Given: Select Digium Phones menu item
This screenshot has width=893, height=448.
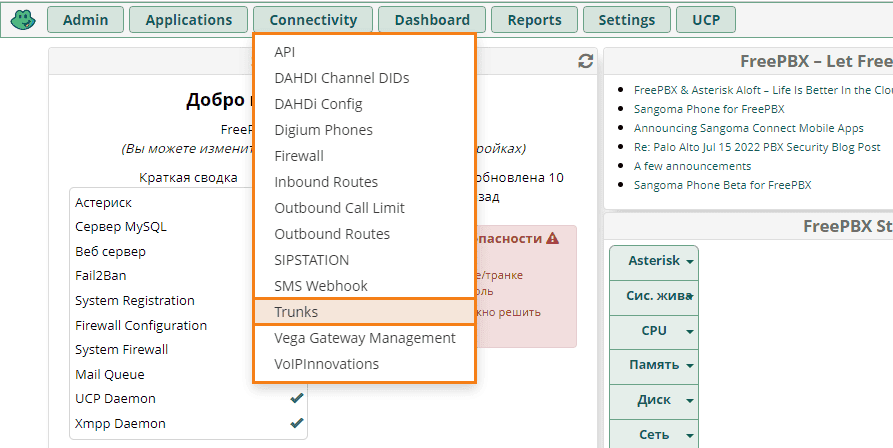Looking at the screenshot, I should [x=364, y=130].
